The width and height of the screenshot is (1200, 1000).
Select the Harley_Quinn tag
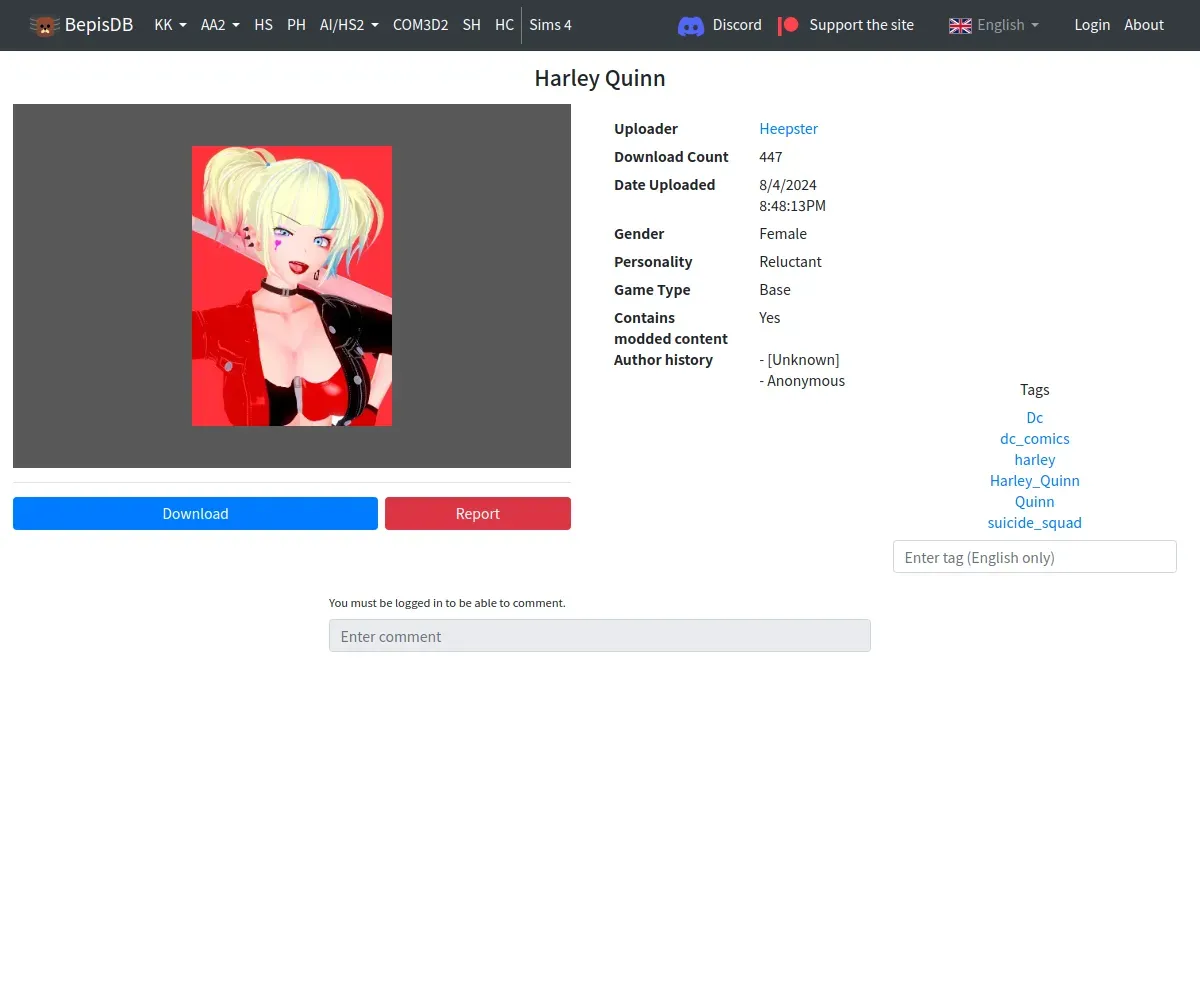[x=1035, y=481]
